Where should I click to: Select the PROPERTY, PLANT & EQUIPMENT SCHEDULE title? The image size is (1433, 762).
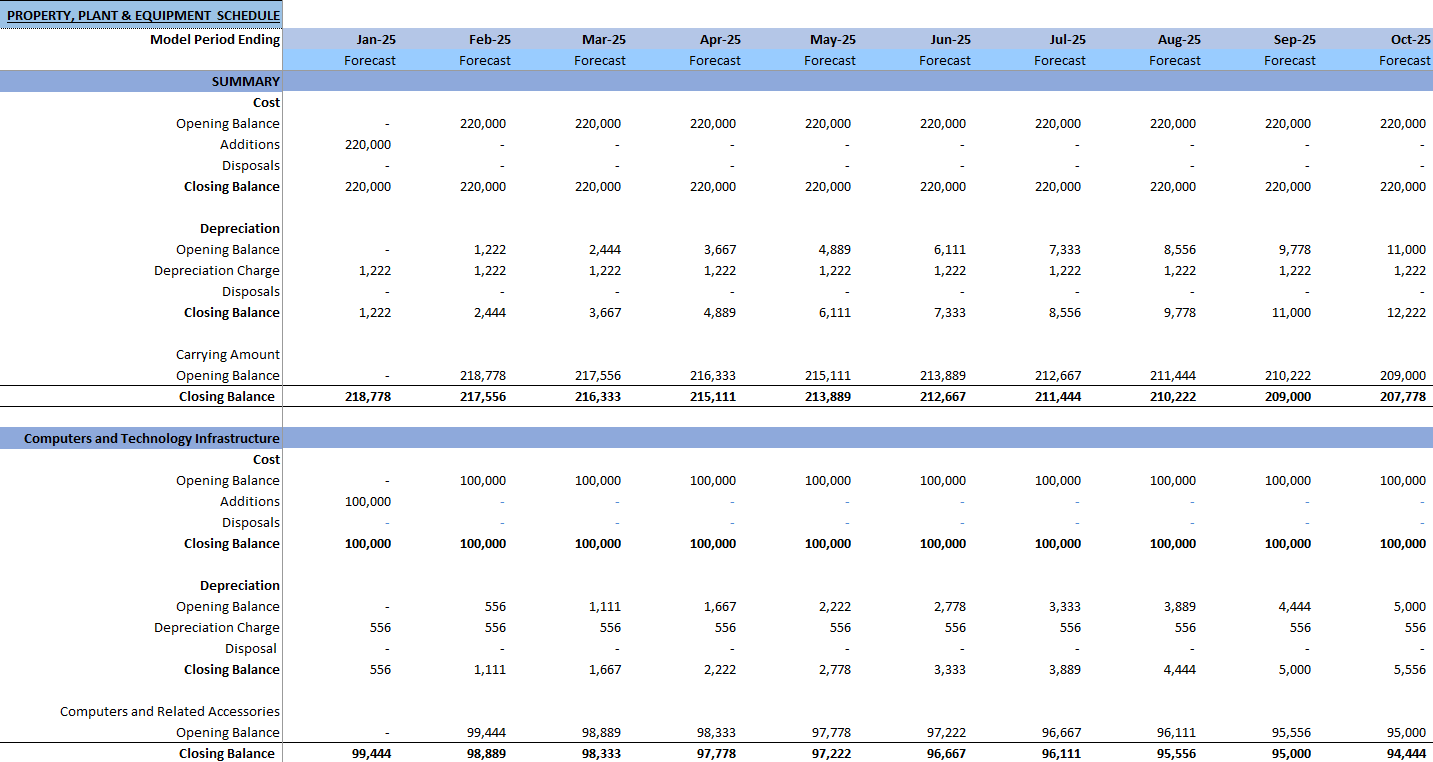pyautogui.click(x=140, y=15)
